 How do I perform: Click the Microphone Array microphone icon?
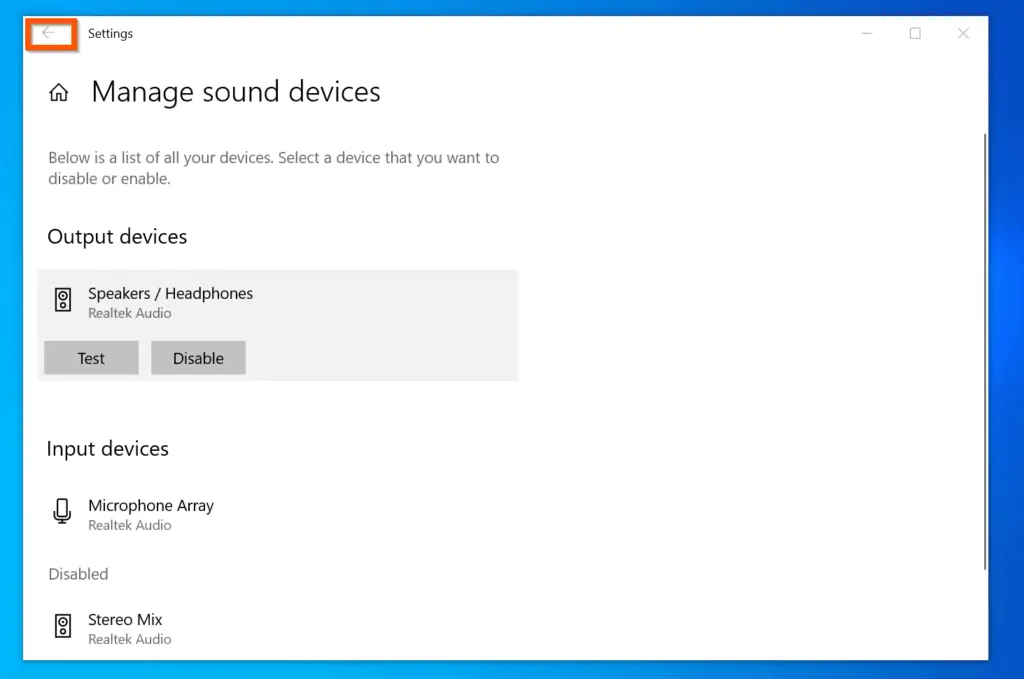point(62,513)
